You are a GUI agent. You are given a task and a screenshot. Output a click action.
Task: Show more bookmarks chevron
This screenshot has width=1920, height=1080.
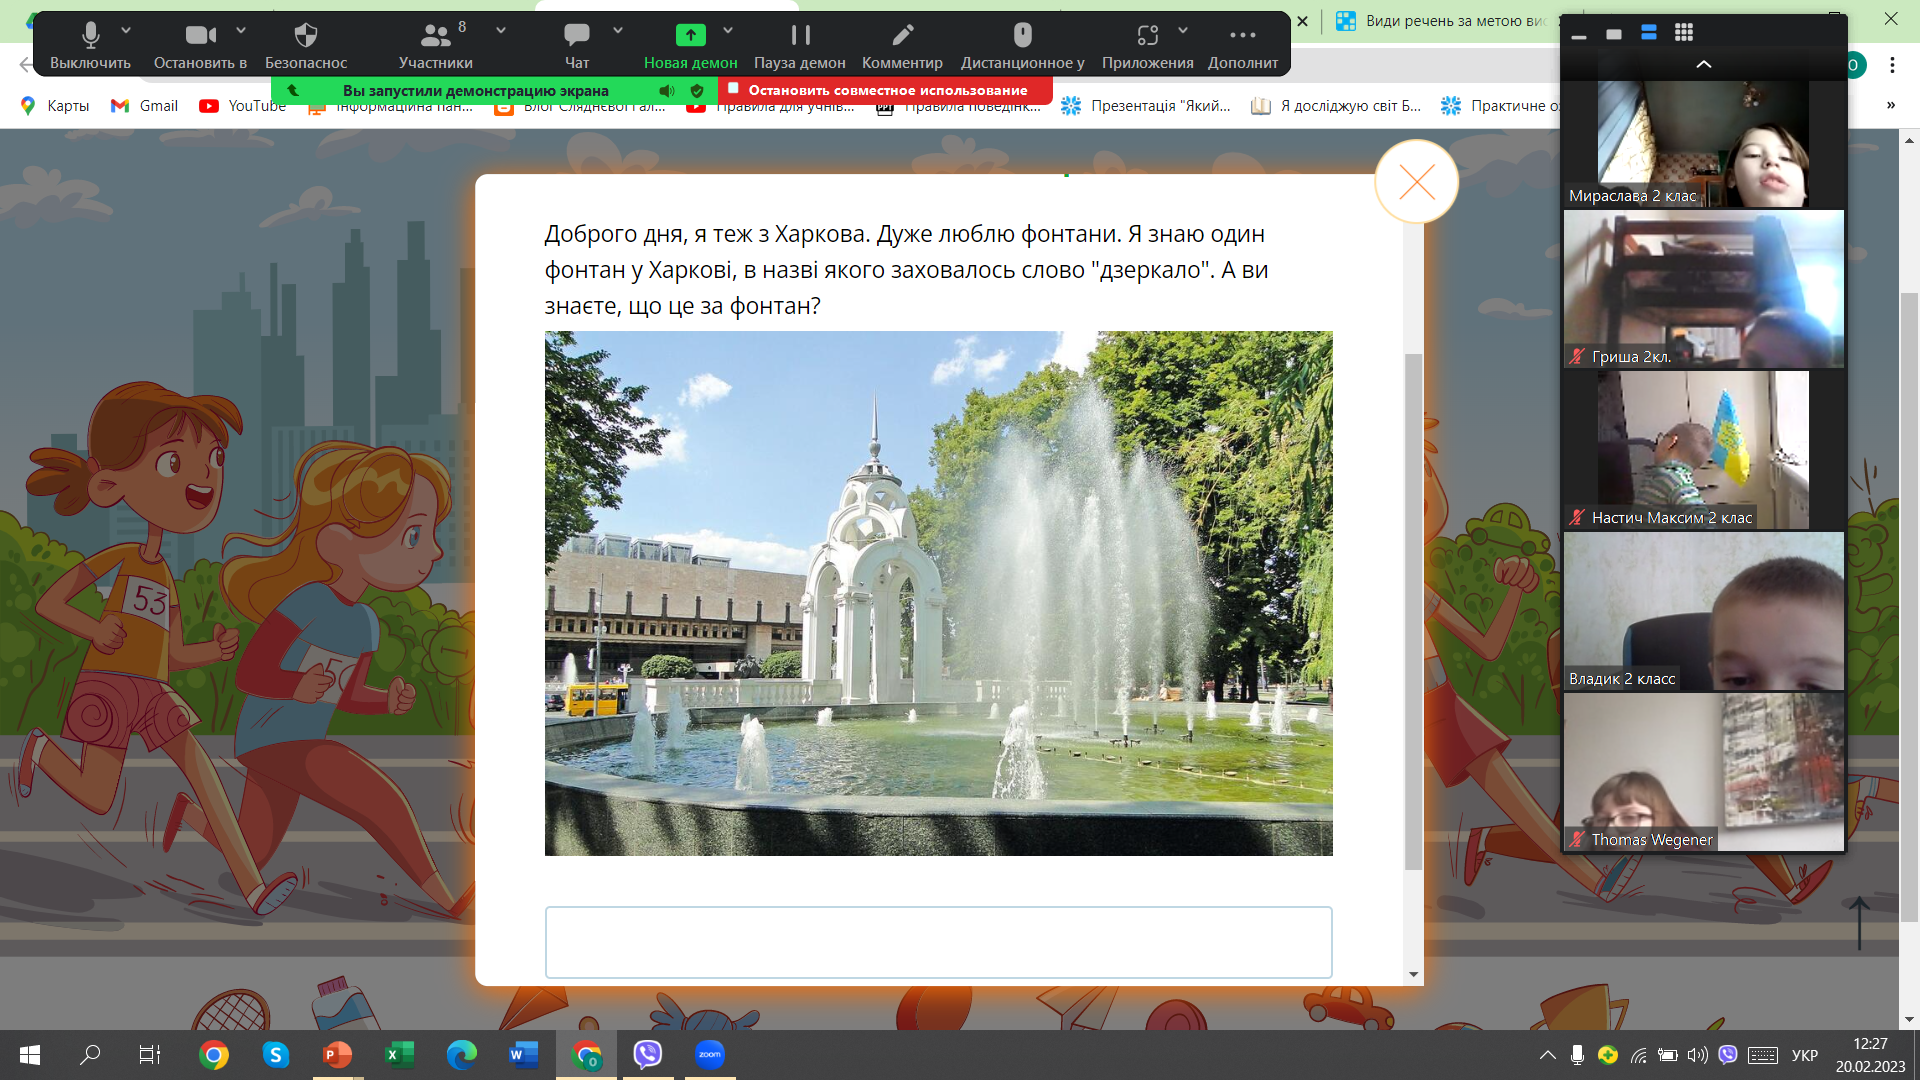pos(1890,106)
